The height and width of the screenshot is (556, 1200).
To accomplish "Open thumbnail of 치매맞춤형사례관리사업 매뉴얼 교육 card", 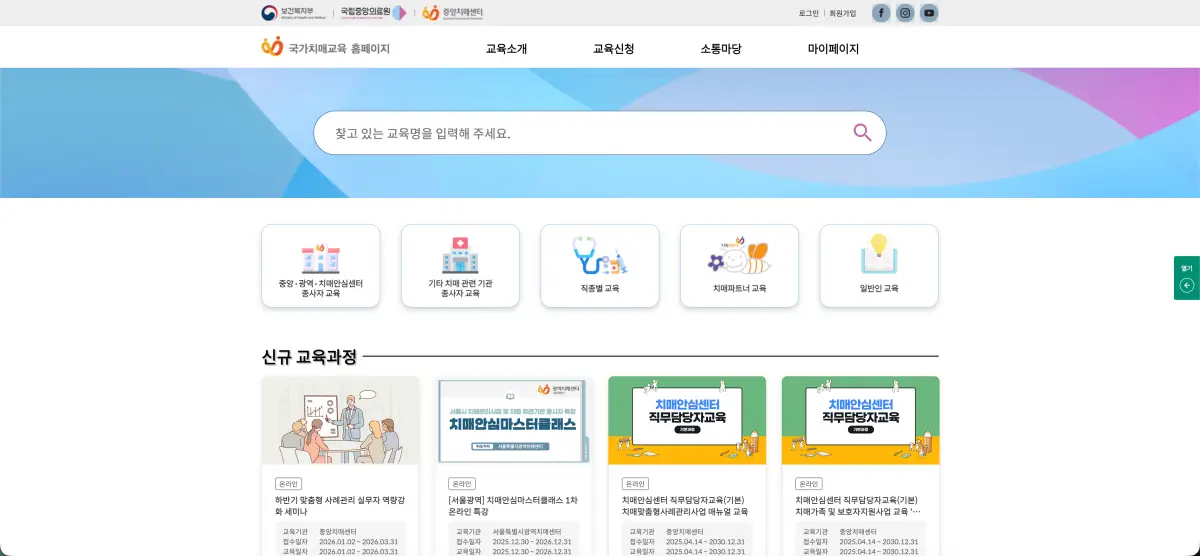I will pyautogui.click(x=687, y=420).
